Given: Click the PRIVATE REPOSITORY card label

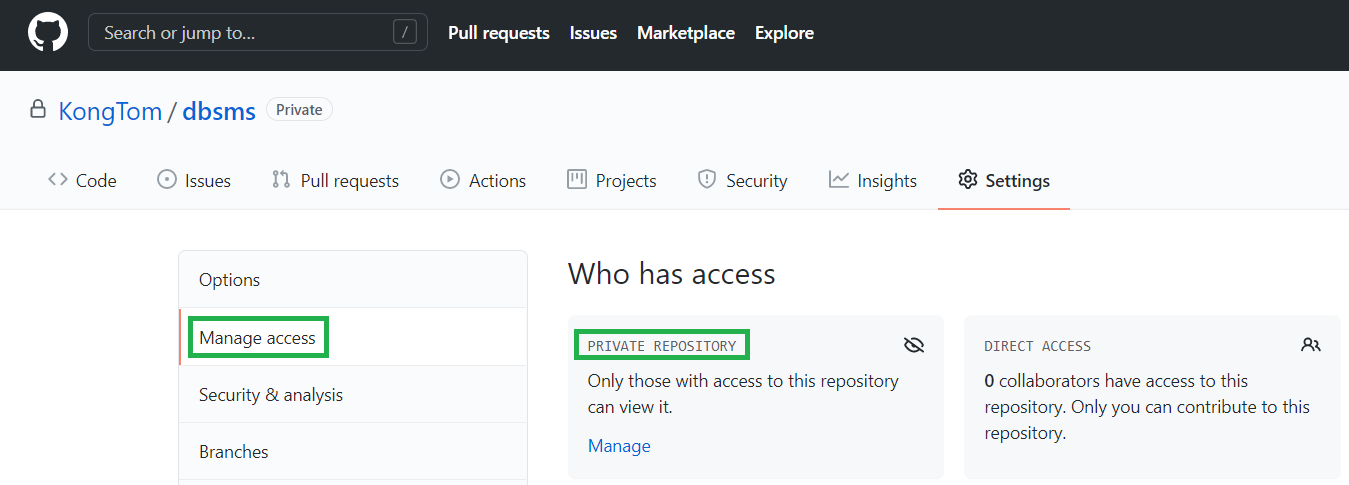Looking at the screenshot, I should pos(662,346).
